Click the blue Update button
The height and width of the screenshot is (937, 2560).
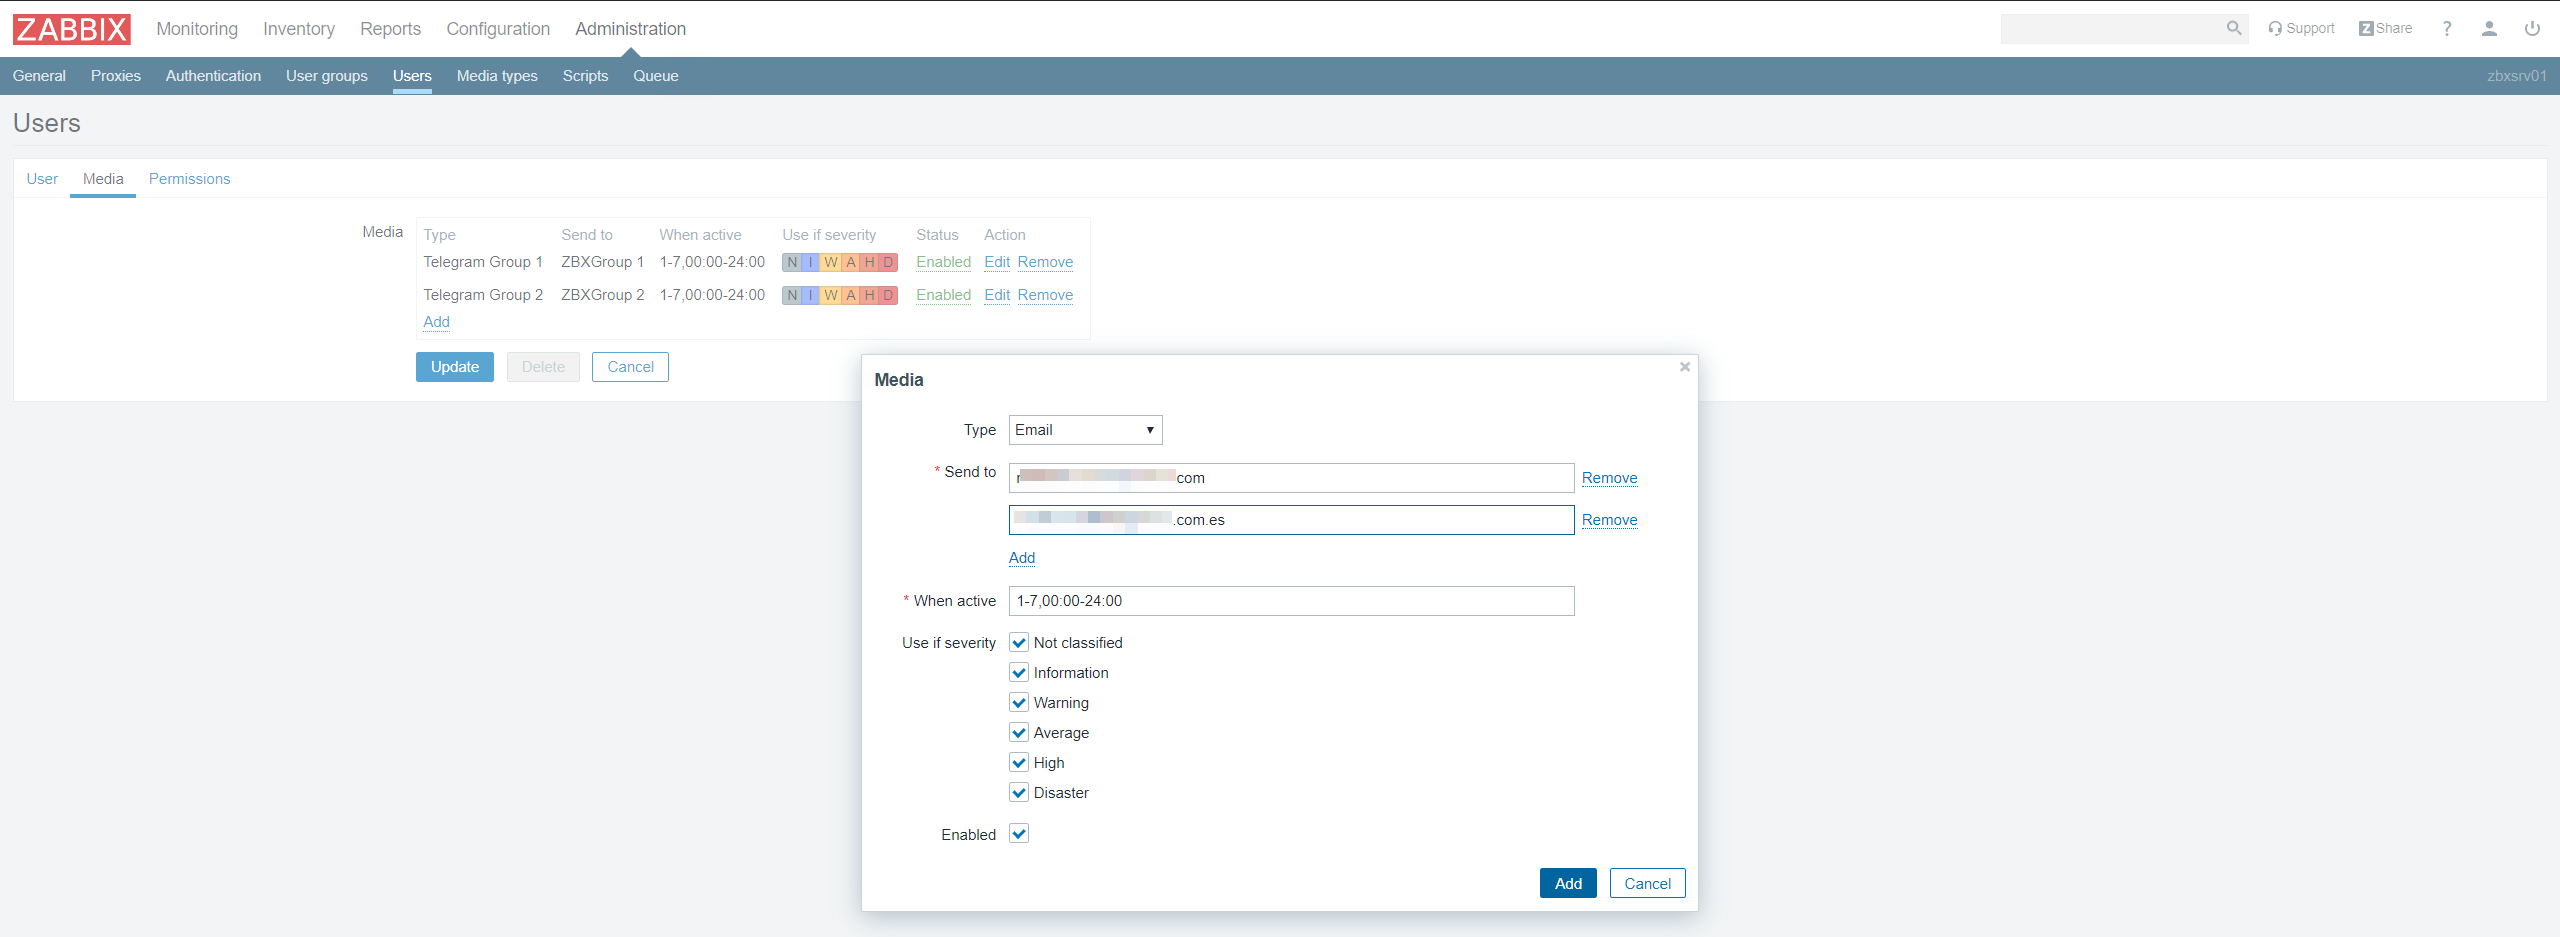tap(454, 367)
